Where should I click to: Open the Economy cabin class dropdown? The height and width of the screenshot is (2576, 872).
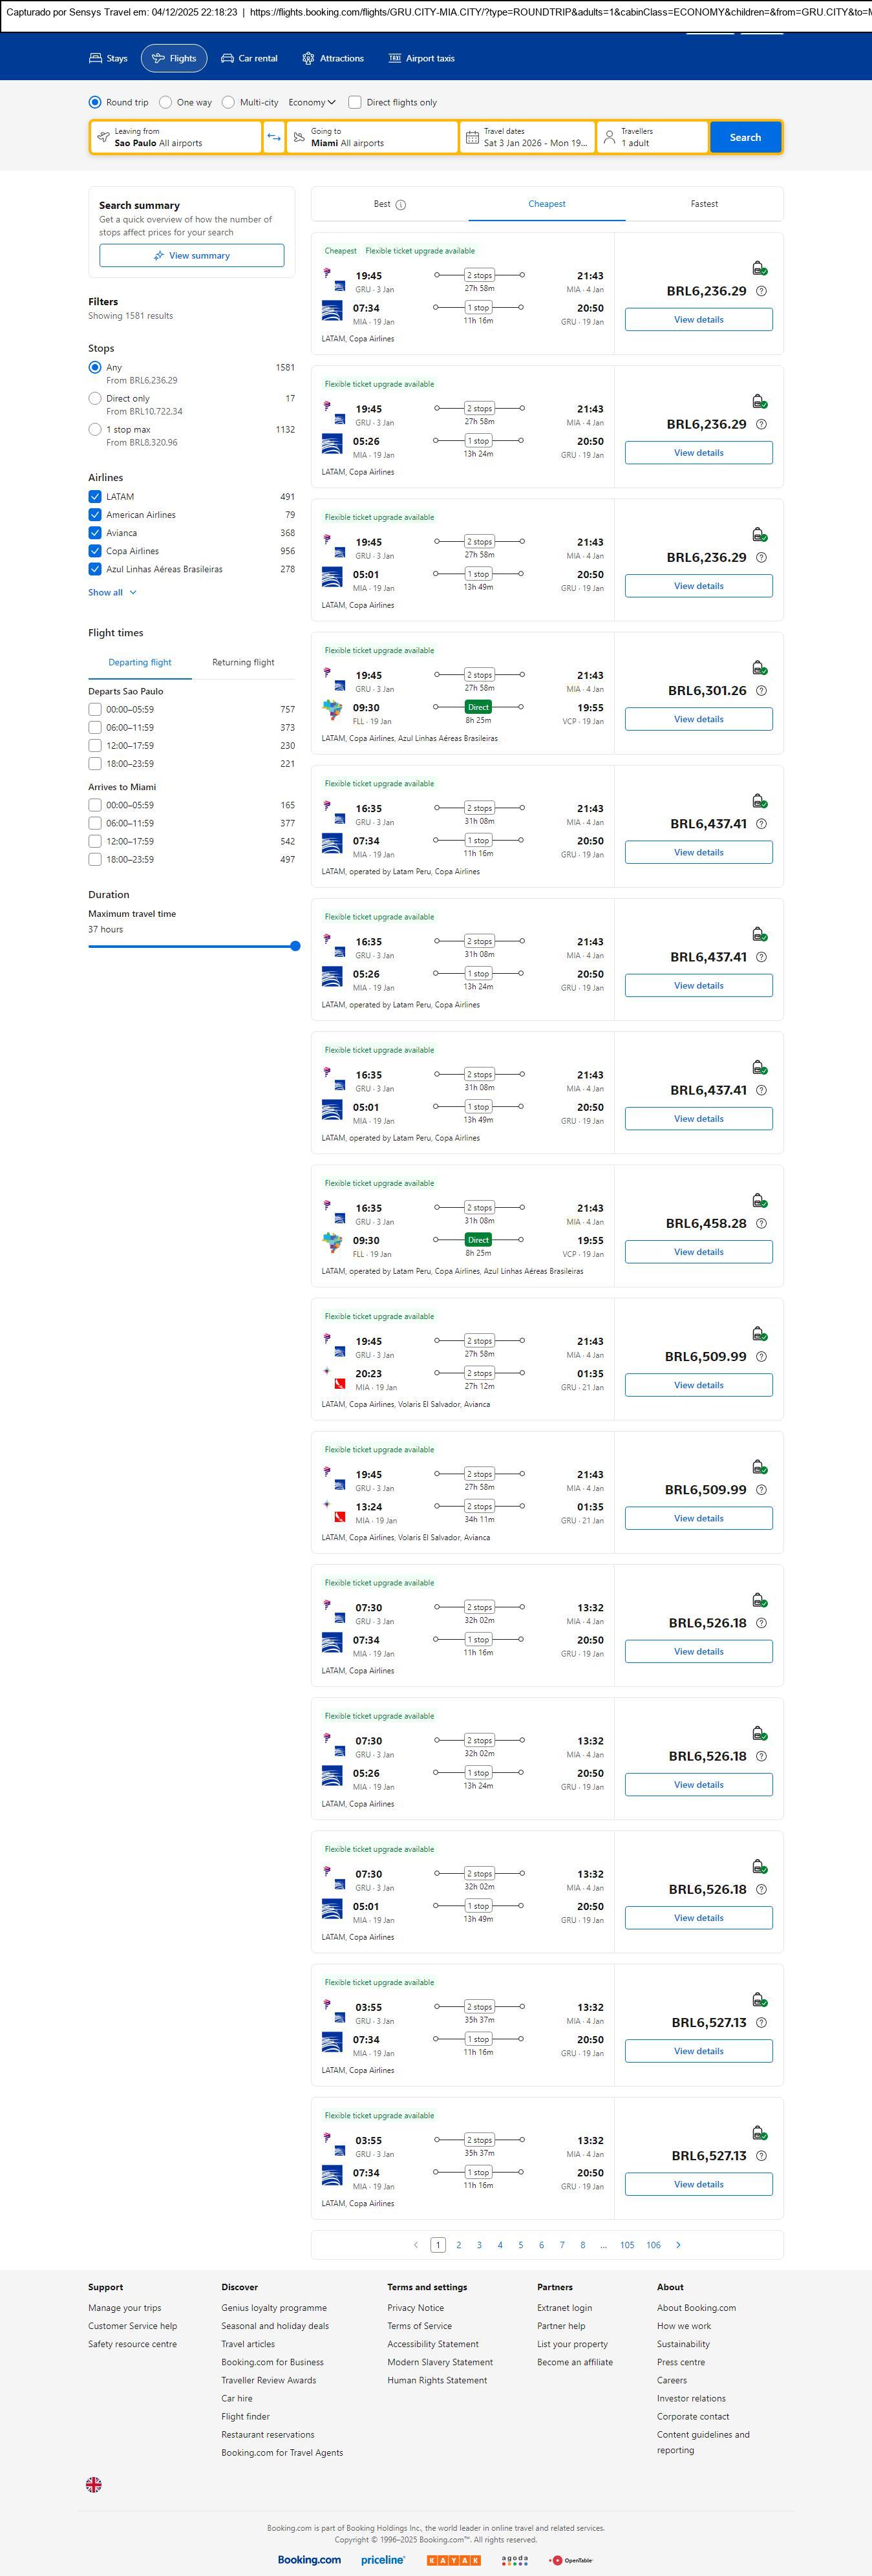[312, 102]
